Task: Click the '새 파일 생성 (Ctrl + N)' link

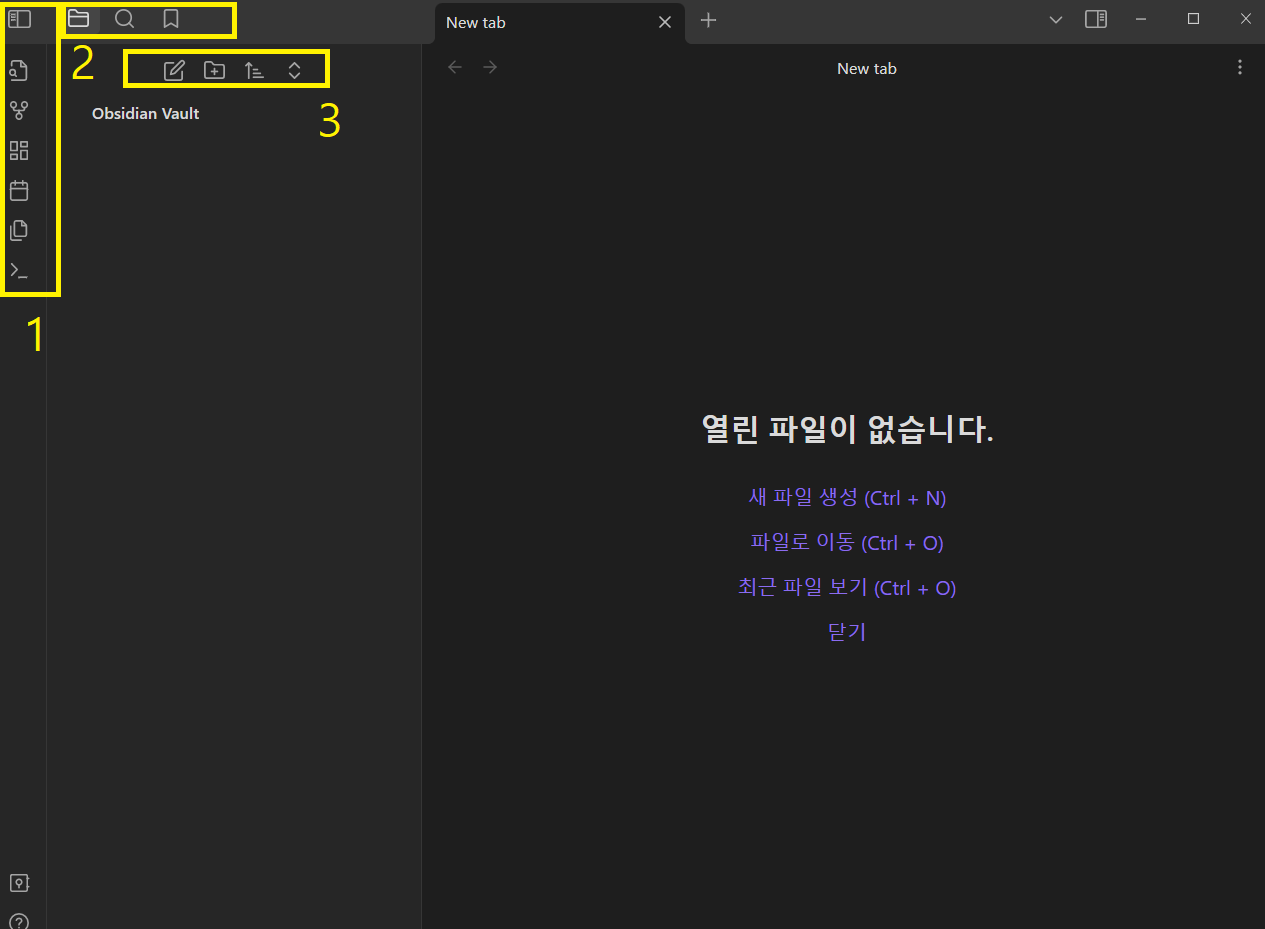Action: [847, 498]
